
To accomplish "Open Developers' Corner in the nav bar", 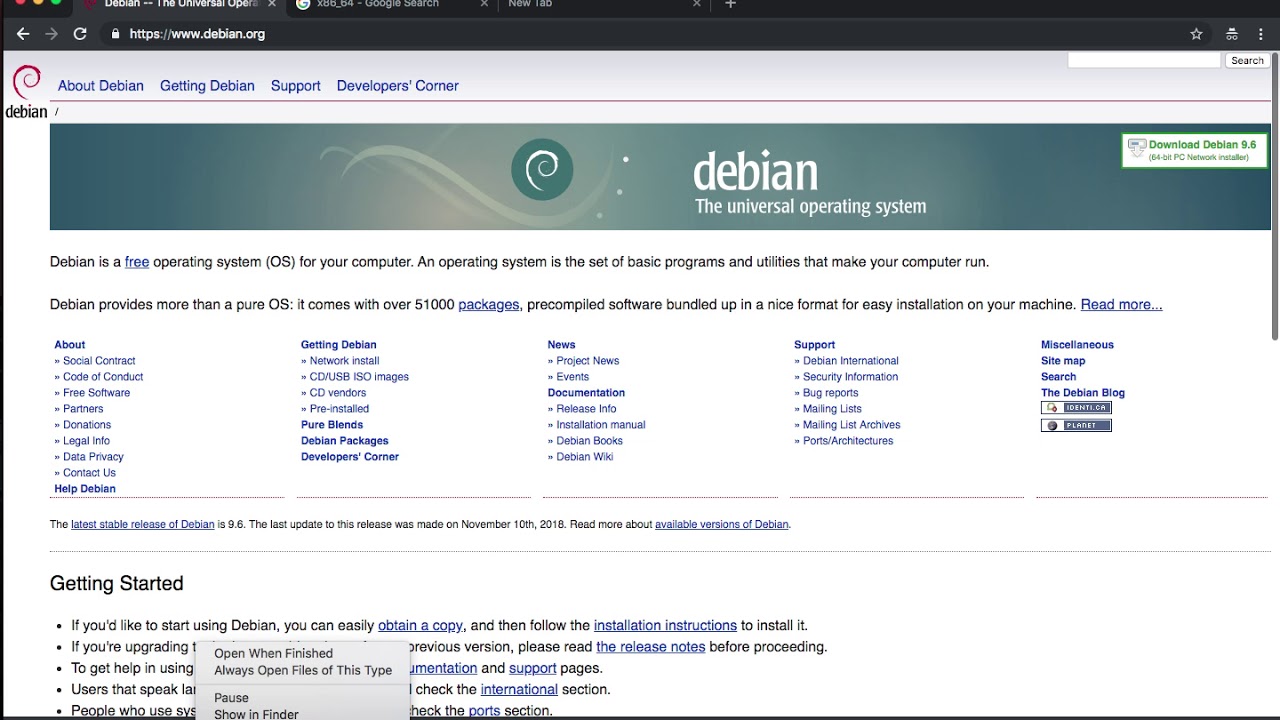I will [x=398, y=86].
